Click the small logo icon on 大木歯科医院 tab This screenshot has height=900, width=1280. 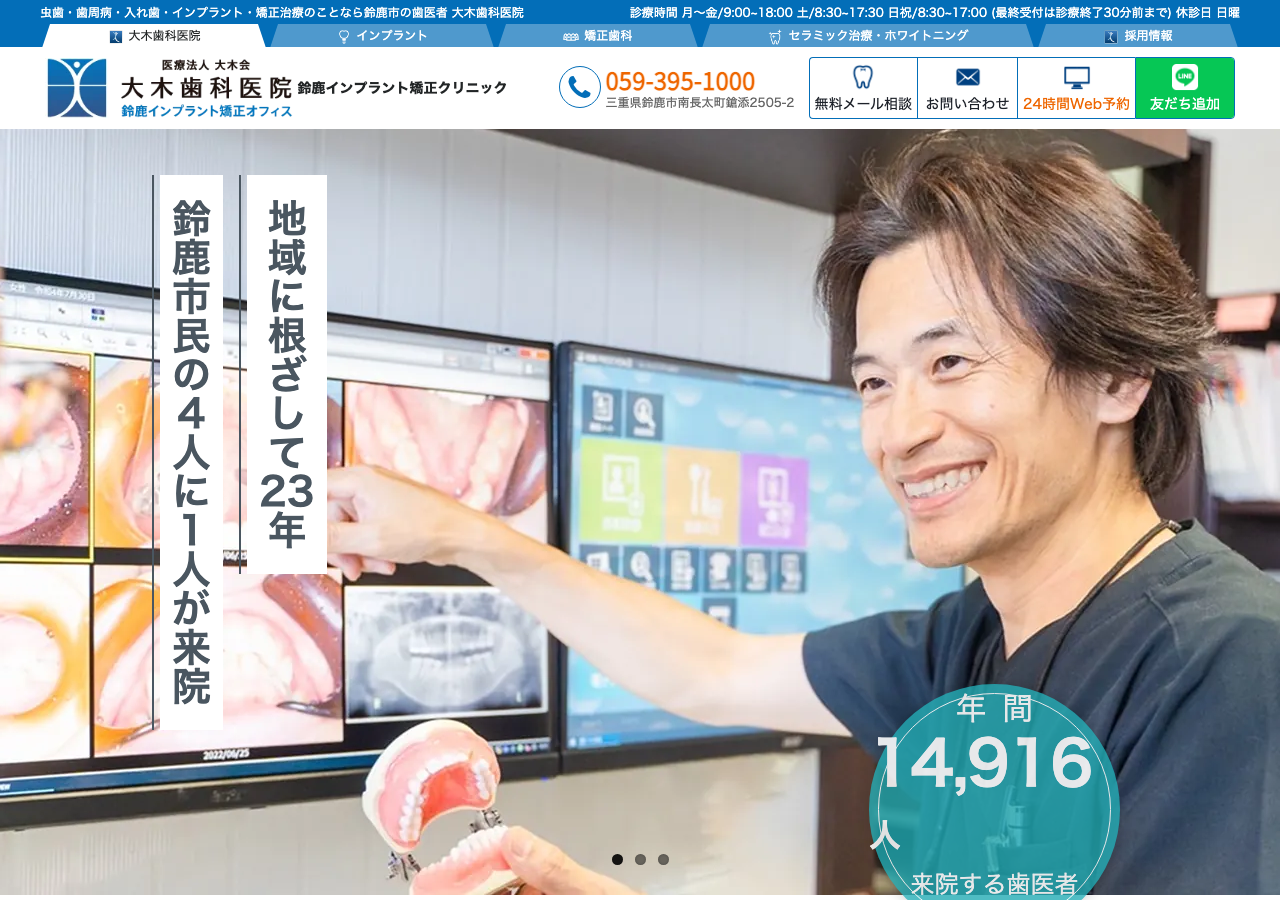(116, 37)
